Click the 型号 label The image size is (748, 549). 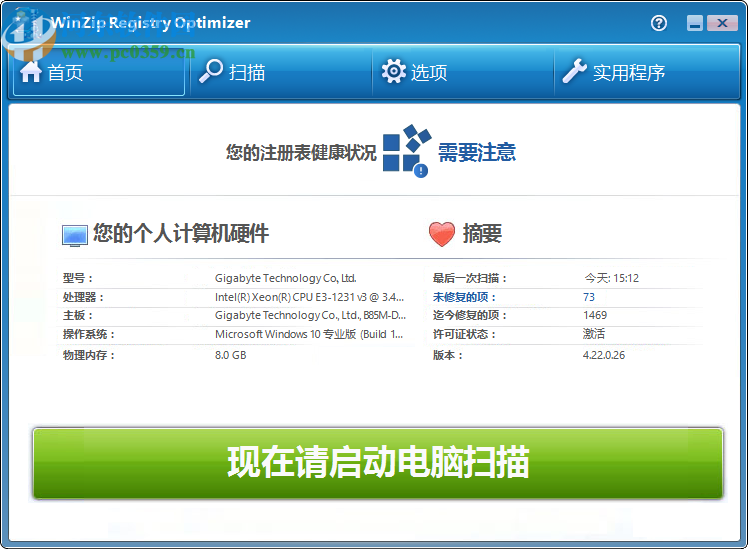coord(78,278)
